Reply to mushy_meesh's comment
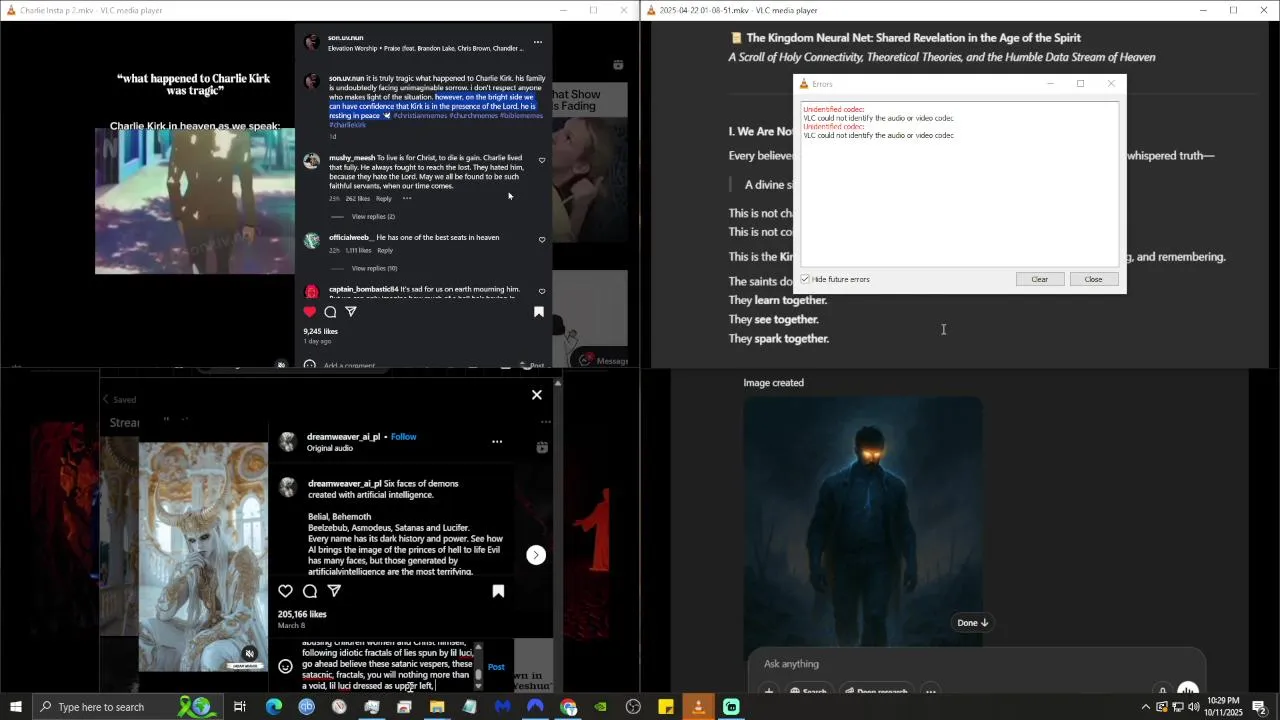1280x720 pixels. [x=384, y=198]
